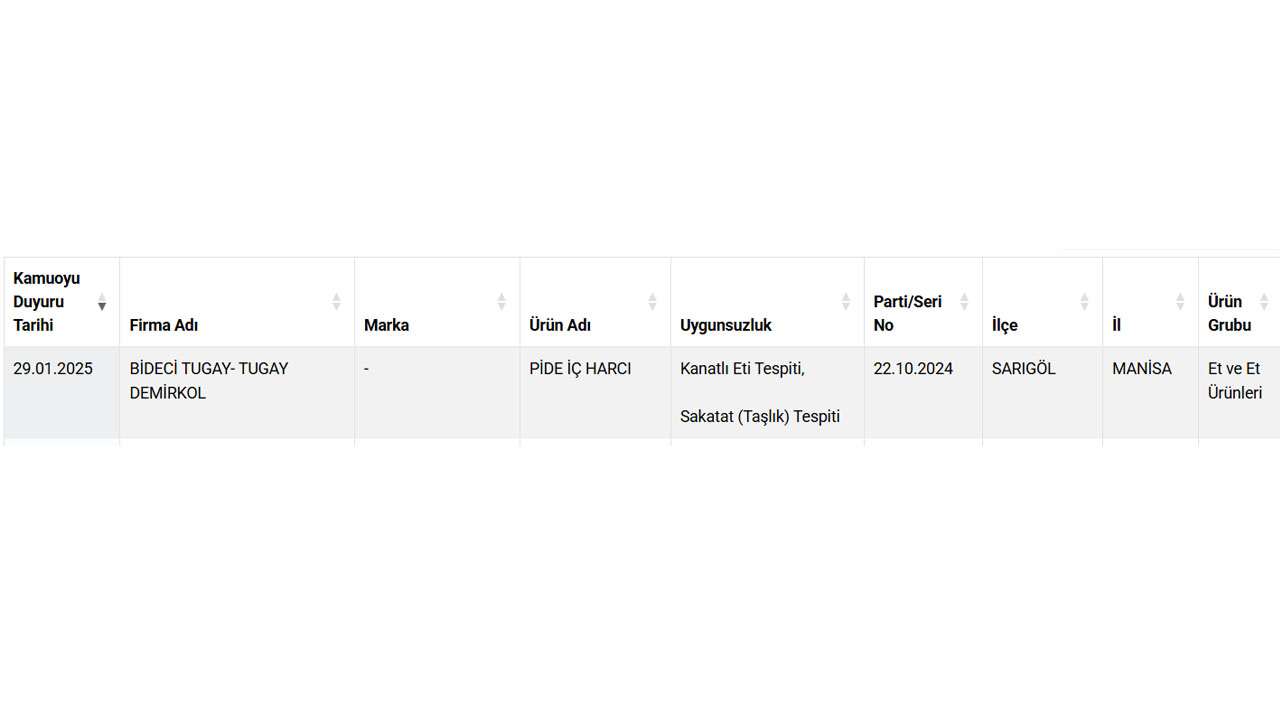Click the Kanatlı Eti Tespiti text
Screen dimensions: 1280x720
click(x=742, y=369)
